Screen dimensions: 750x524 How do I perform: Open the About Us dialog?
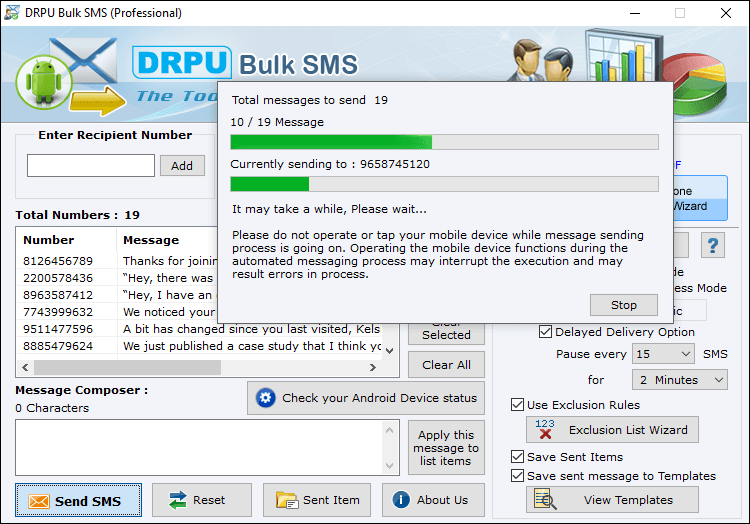click(x=433, y=500)
